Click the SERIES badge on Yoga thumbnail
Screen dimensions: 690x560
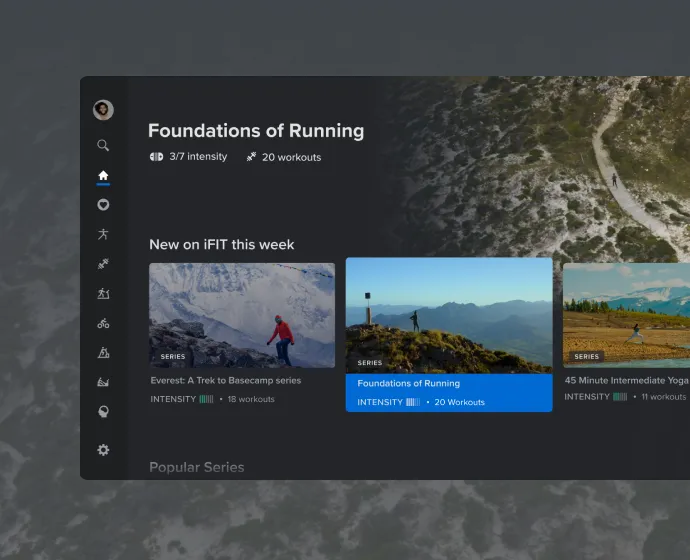click(587, 356)
